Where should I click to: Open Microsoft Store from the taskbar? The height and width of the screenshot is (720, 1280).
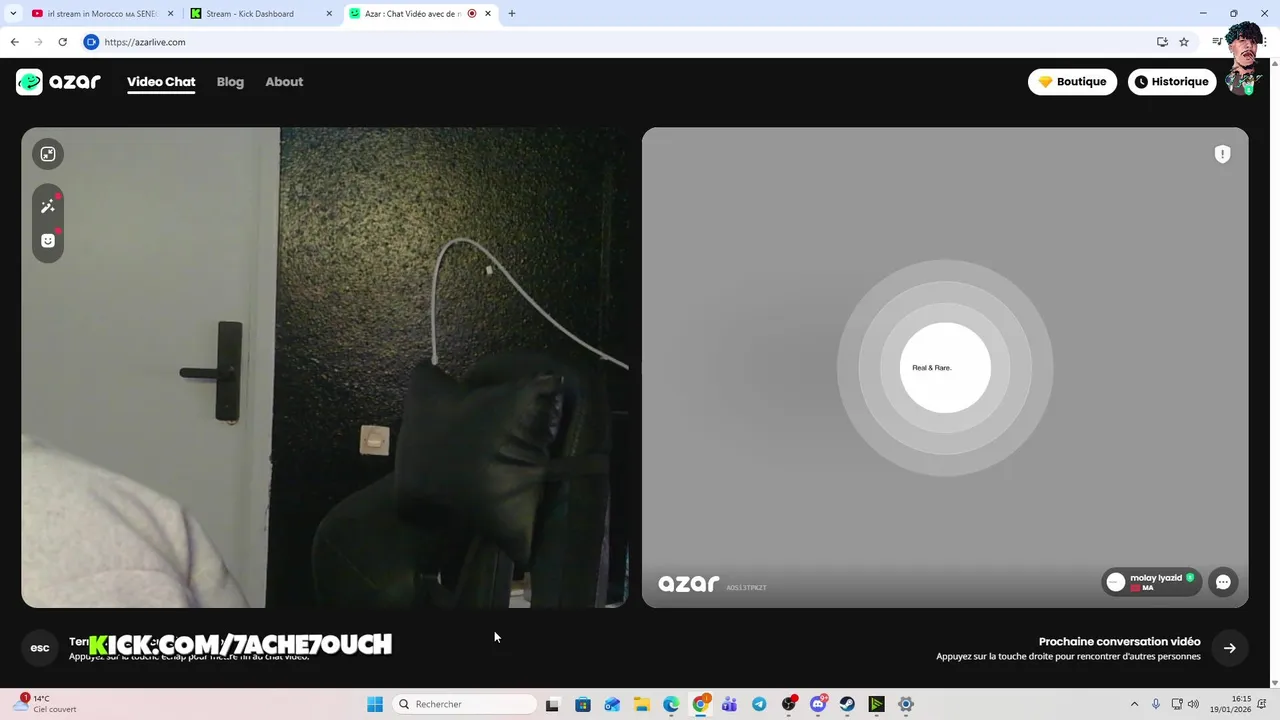583,704
